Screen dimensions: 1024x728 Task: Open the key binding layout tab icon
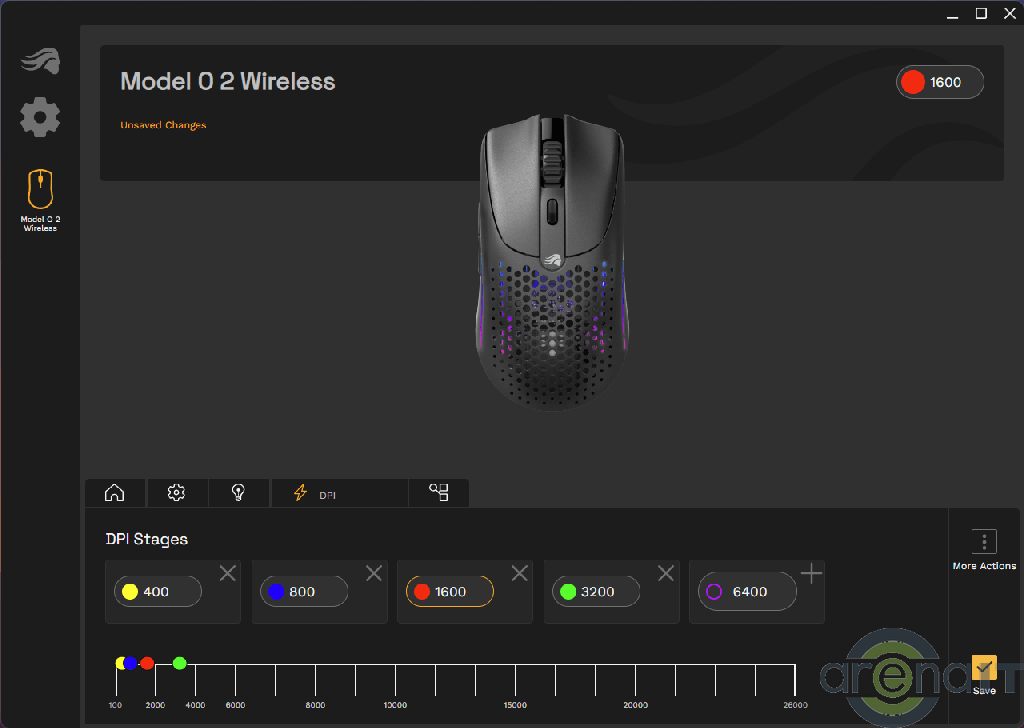pyautogui.click(x=438, y=492)
